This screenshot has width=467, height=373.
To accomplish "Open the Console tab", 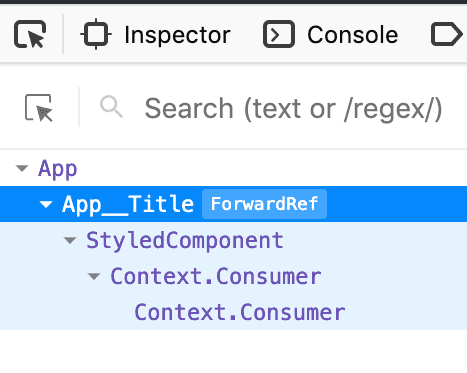I will pos(331,34).
